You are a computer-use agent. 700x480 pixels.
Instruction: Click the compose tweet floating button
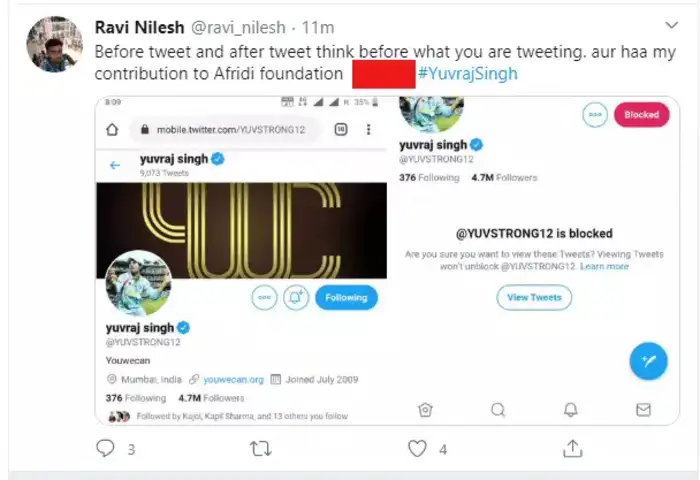pyautogui.click(x=648, y=360)
